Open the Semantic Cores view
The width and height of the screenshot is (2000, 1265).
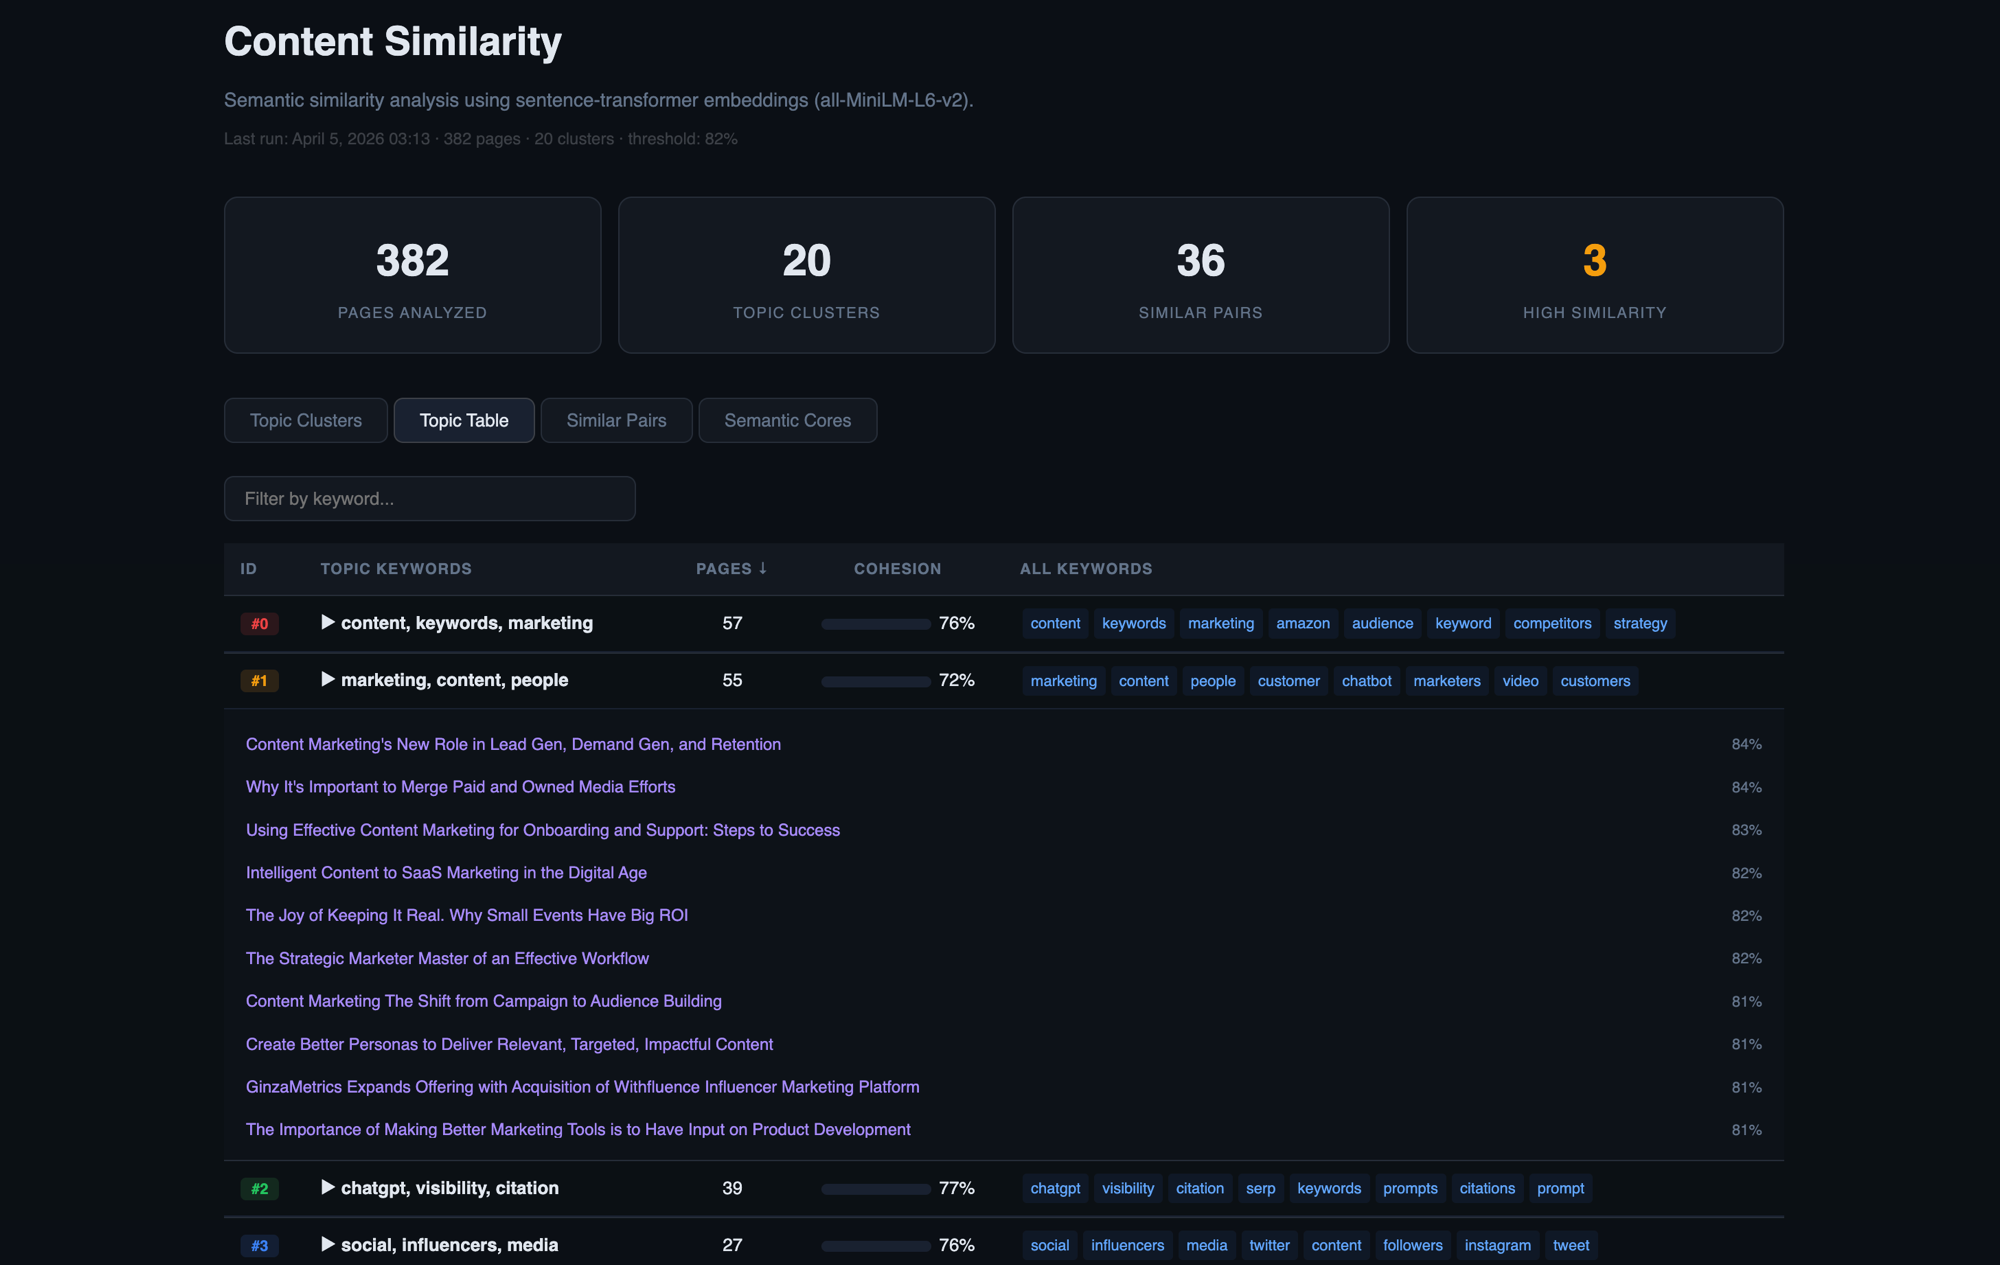click(x=787, y=420)
